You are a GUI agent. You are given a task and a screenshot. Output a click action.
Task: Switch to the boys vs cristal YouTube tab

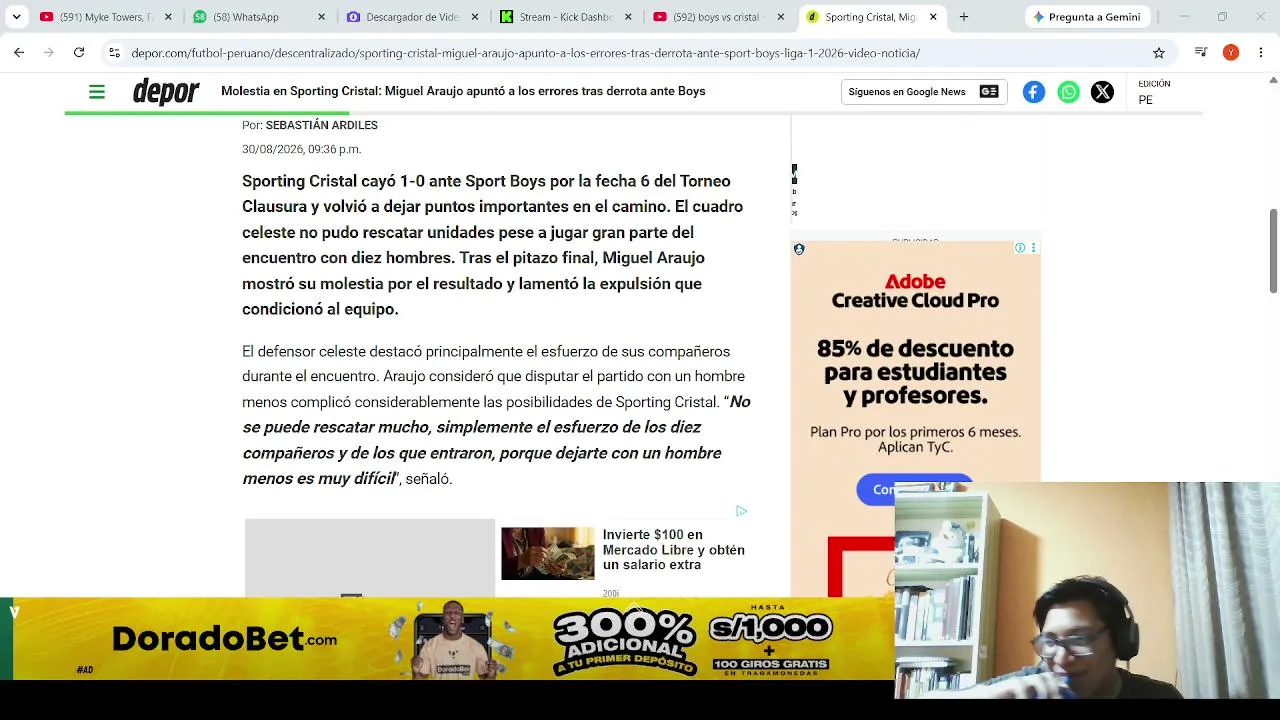tap(718, 17)
